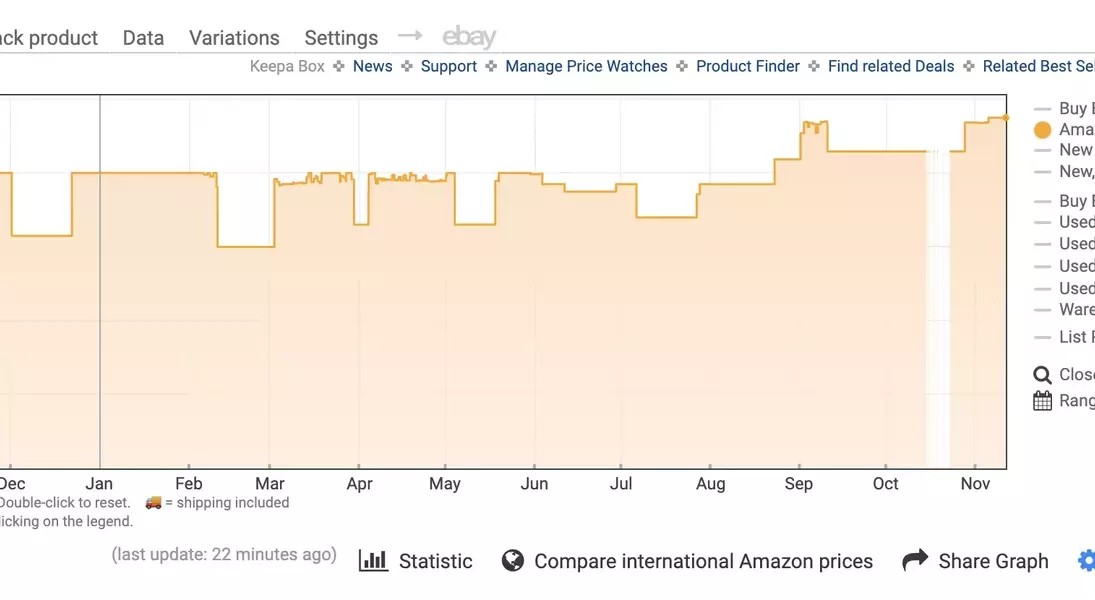
Task: Go to Manage Price Watches
Action: tap(586, 66)
